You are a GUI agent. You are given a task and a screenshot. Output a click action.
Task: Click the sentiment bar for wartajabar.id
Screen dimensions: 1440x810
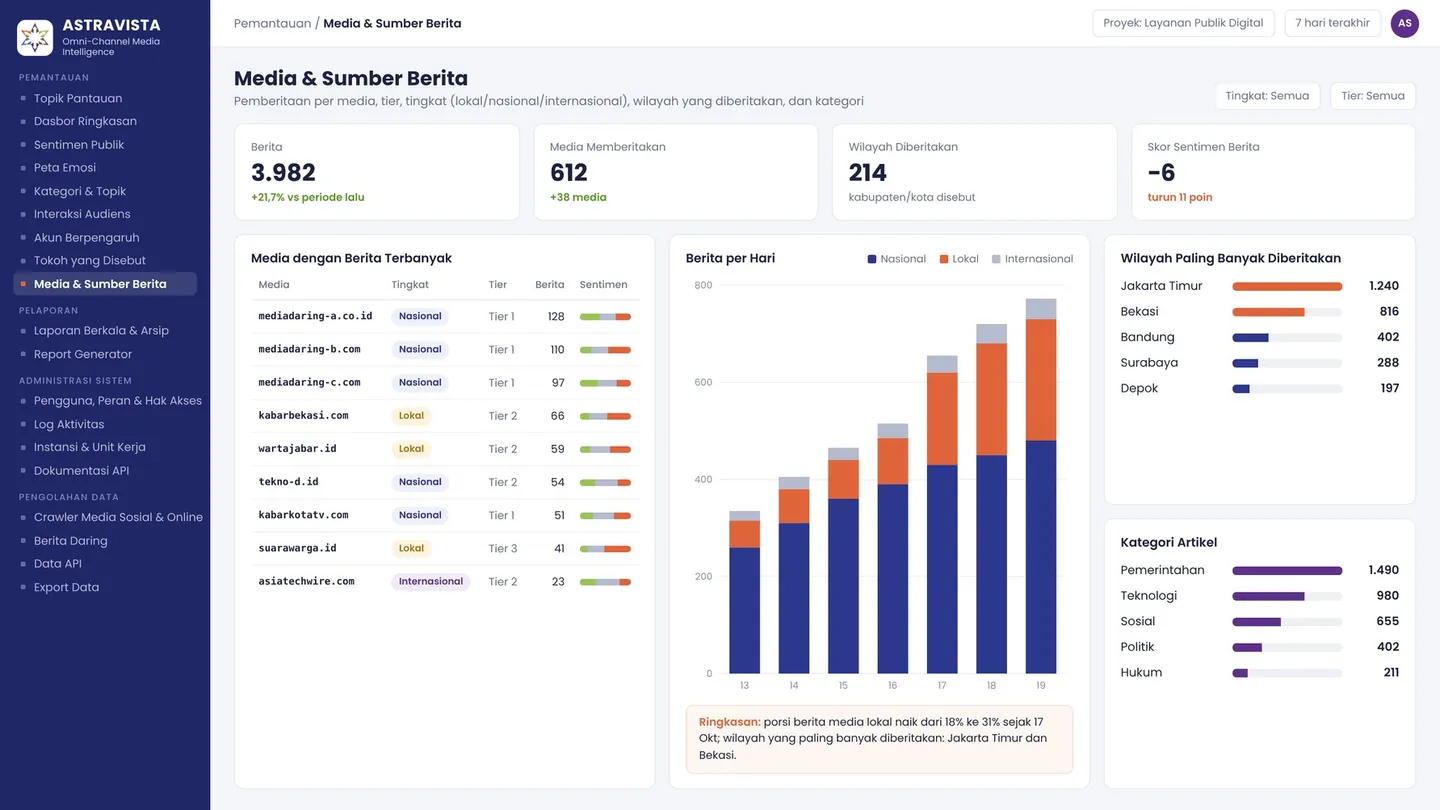[605, 449]
